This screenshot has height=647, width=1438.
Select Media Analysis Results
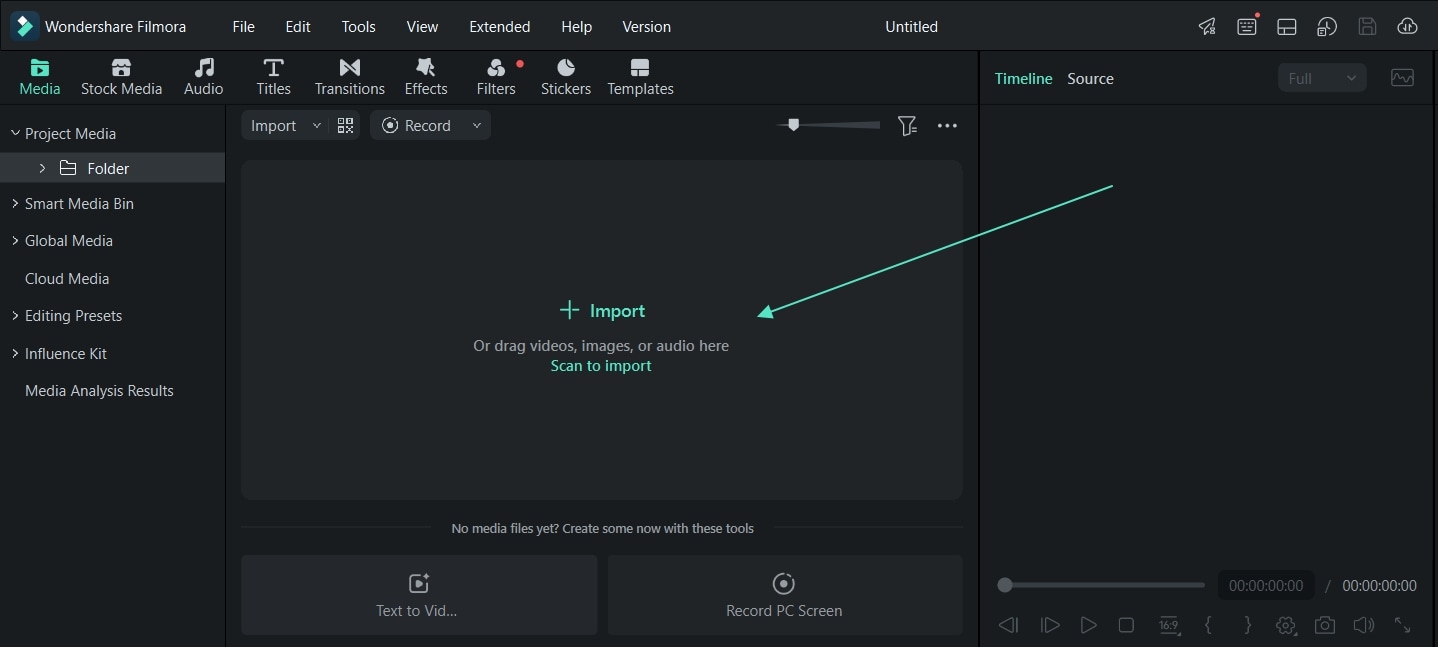[99, 390]
